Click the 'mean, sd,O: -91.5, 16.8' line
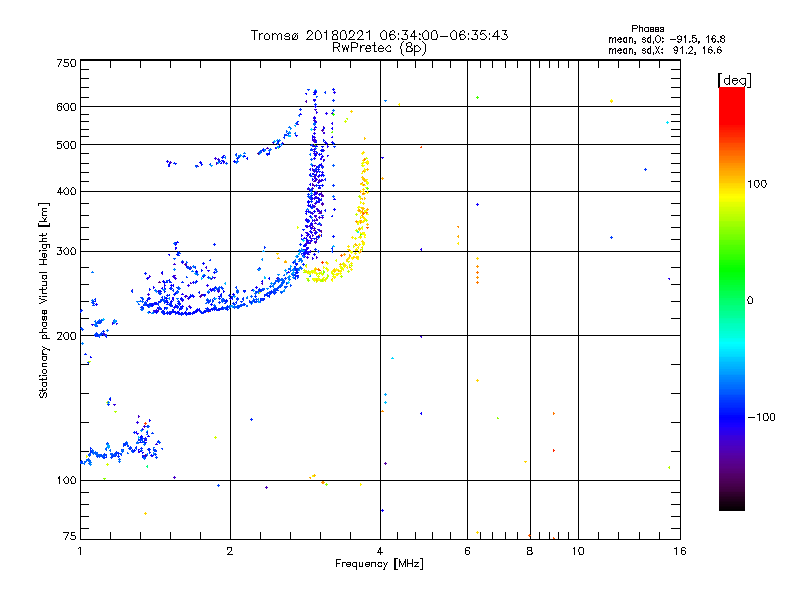This screenshot has height=600, width=800. coord(666,39)
